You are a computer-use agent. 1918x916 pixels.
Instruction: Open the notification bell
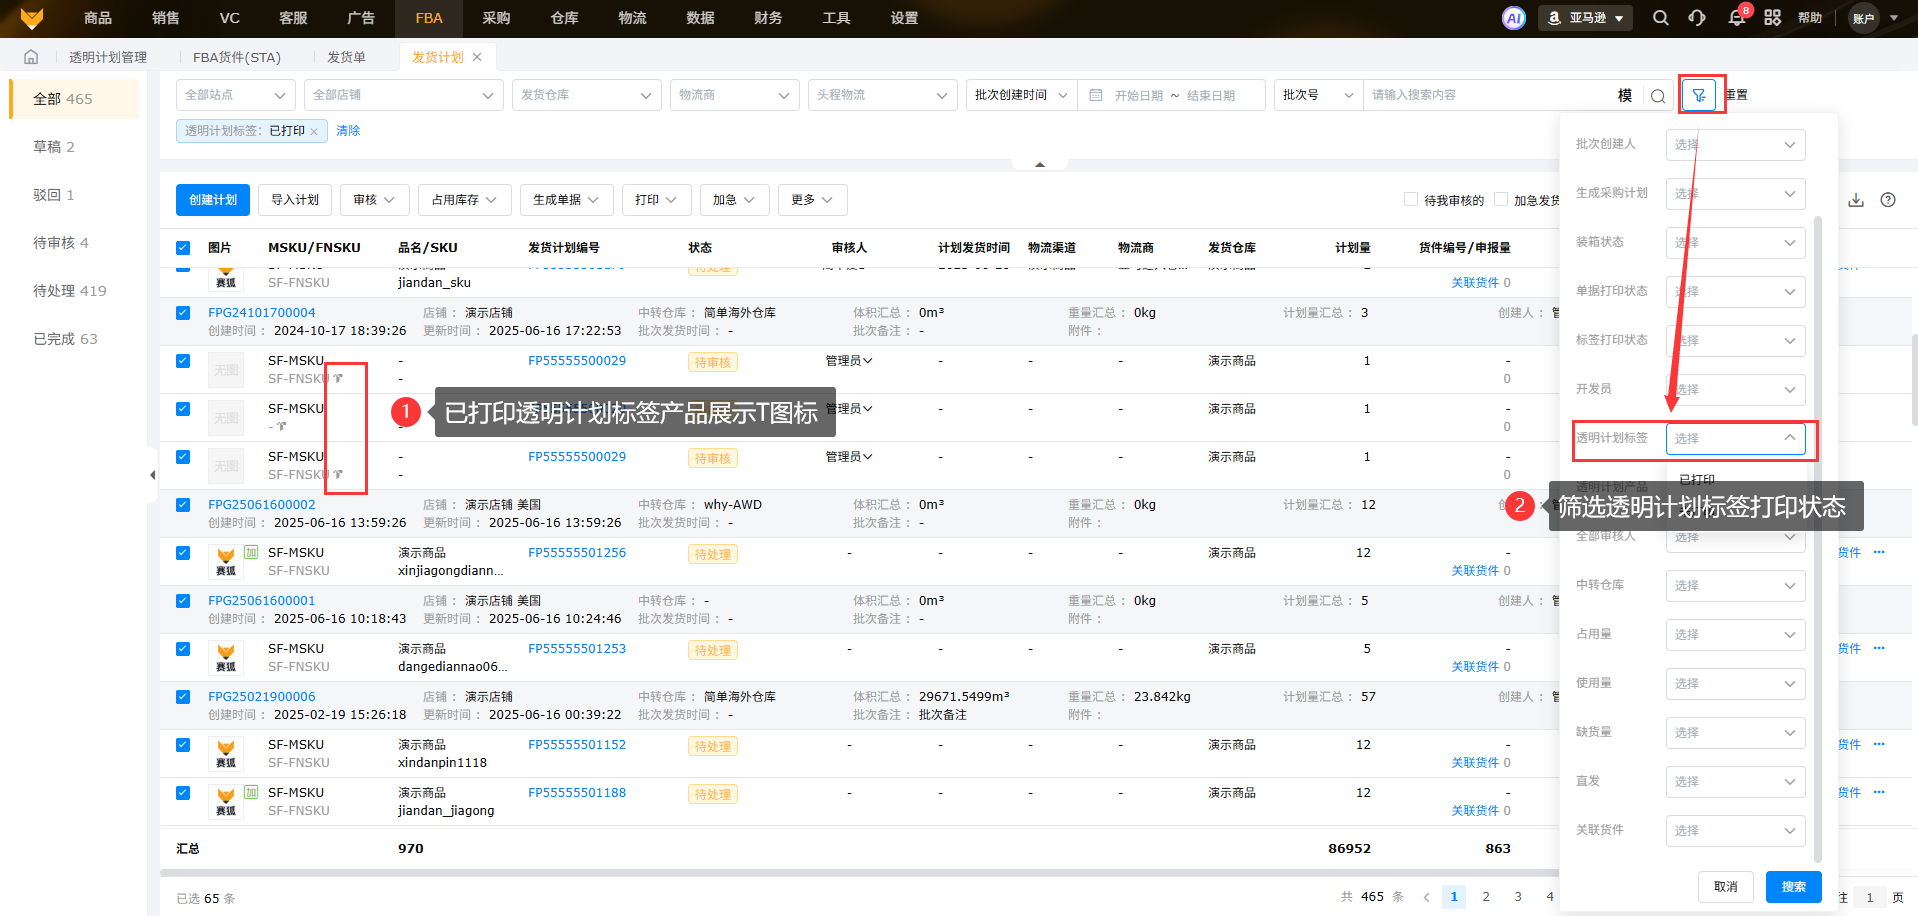(1736, 18)
